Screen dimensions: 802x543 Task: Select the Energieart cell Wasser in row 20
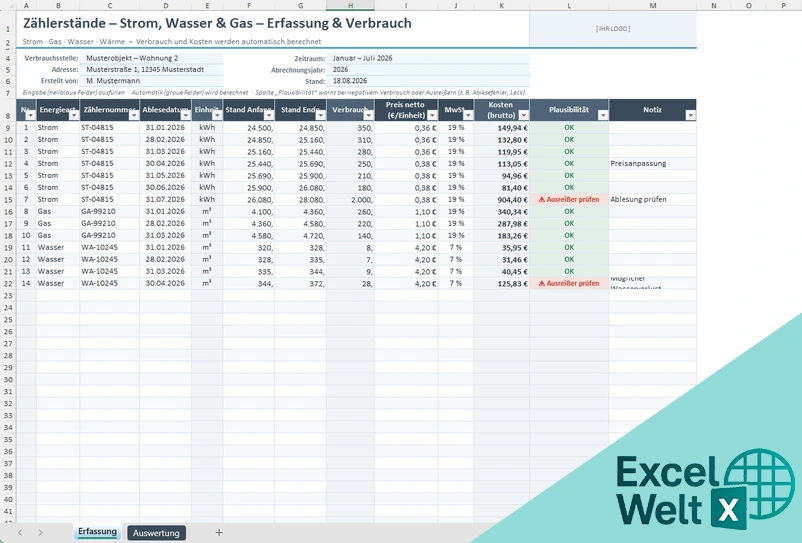[x=58, y=259]
